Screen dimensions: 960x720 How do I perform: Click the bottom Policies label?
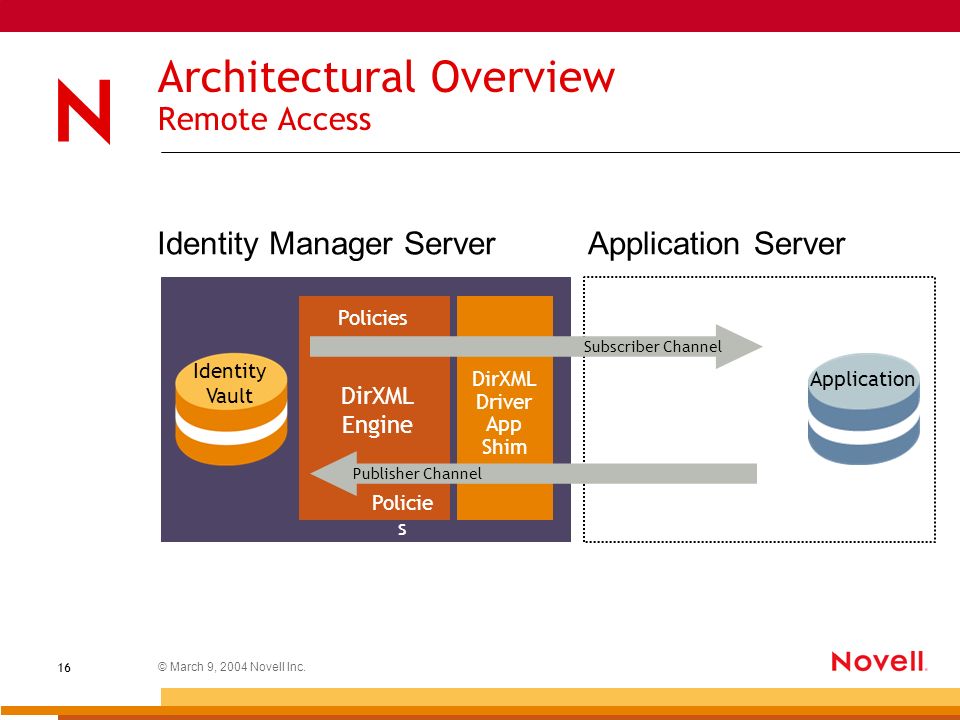click(402, 515)
